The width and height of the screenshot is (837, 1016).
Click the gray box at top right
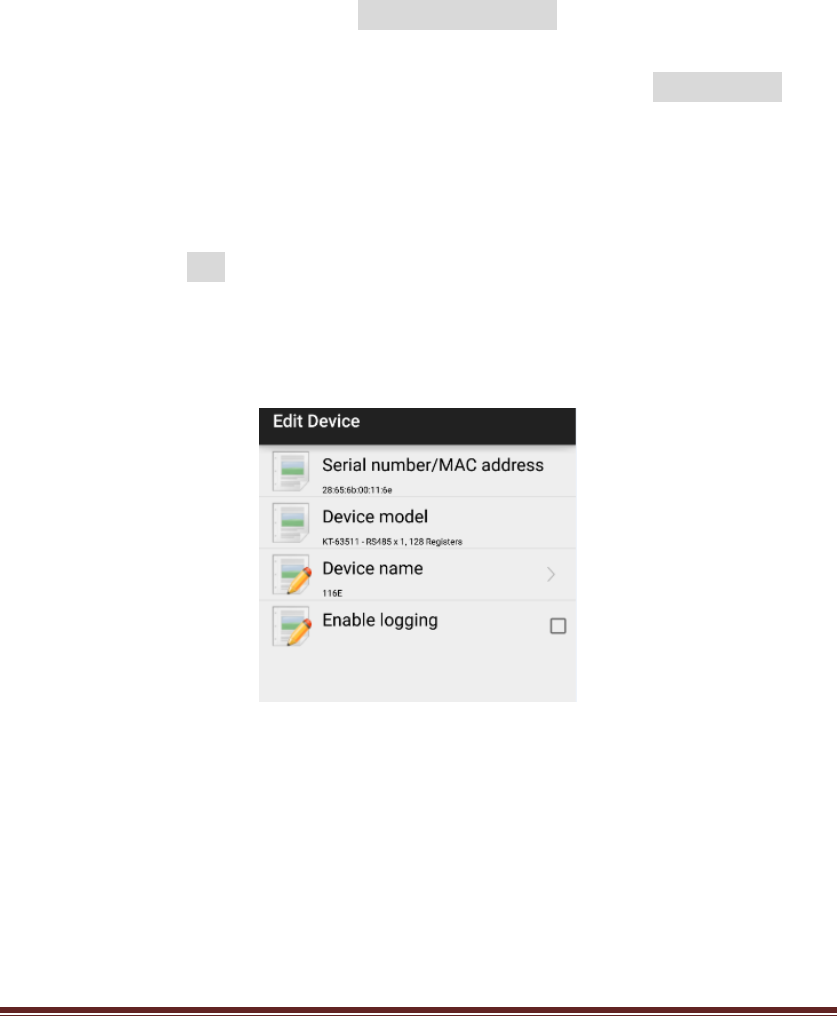pos(717,87)
